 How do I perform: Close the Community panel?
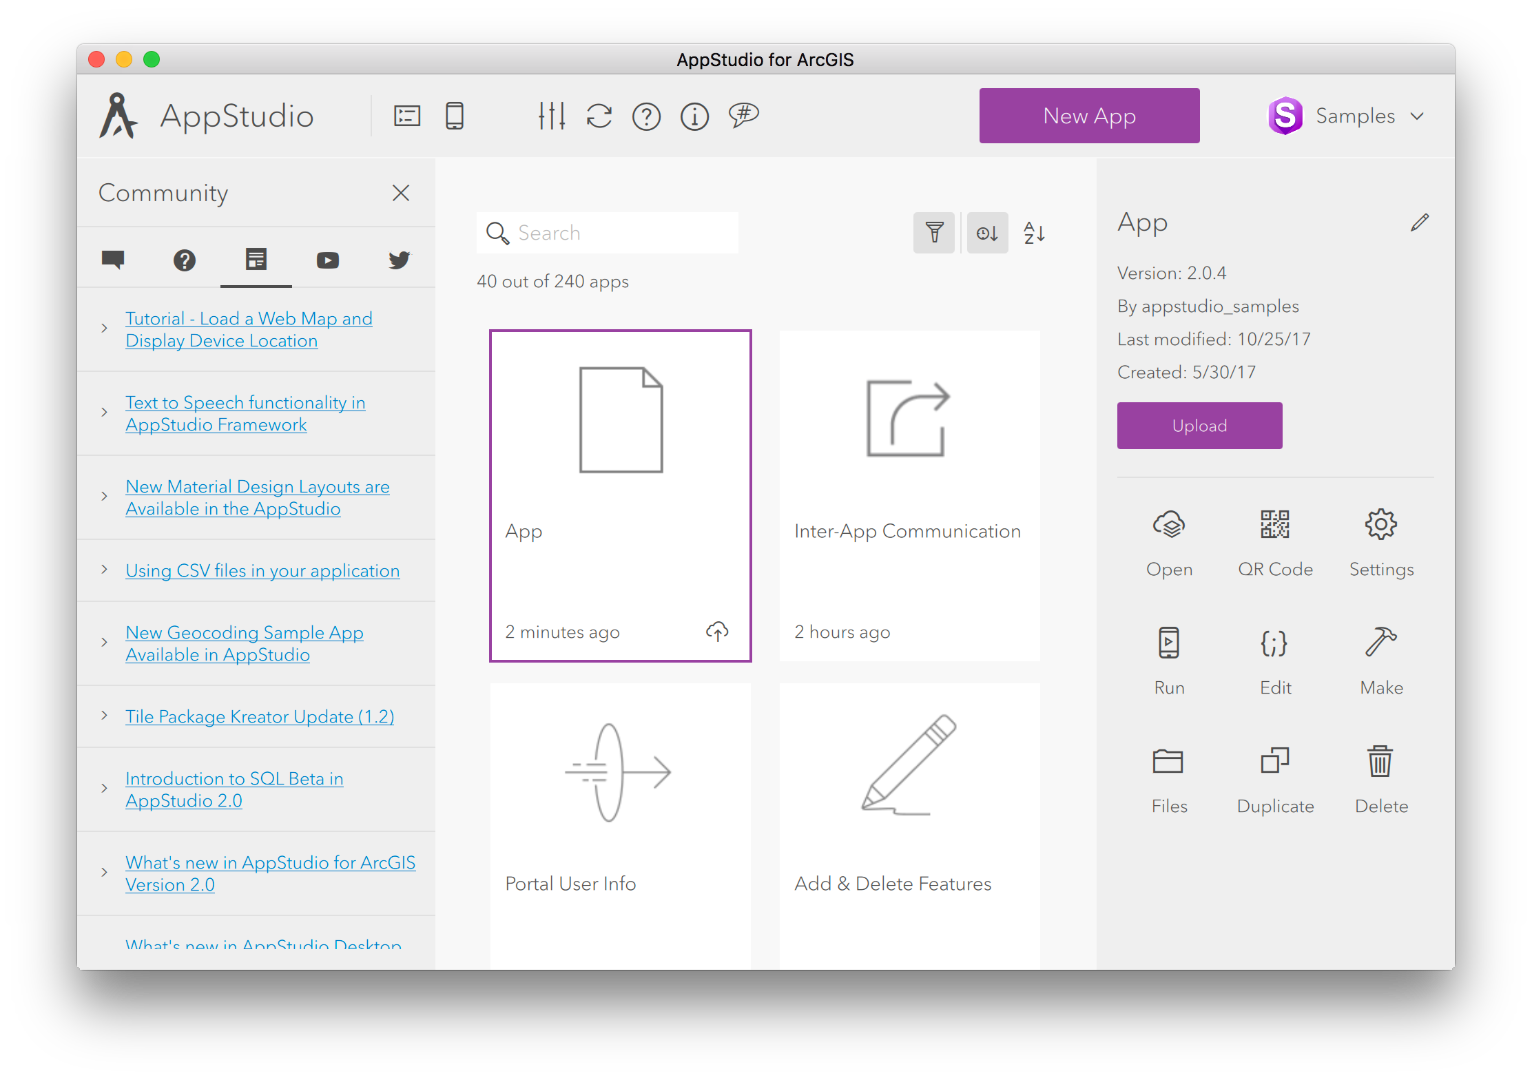click(x=401, y=193)
